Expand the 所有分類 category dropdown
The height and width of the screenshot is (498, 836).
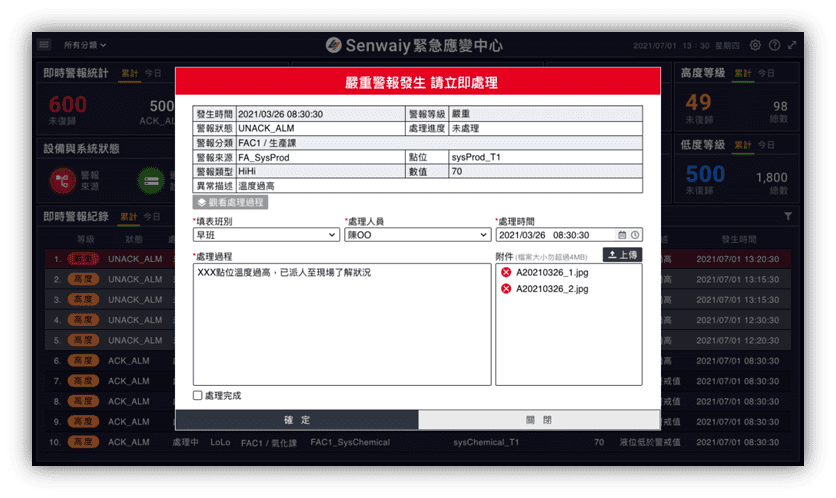coord(85,45)
